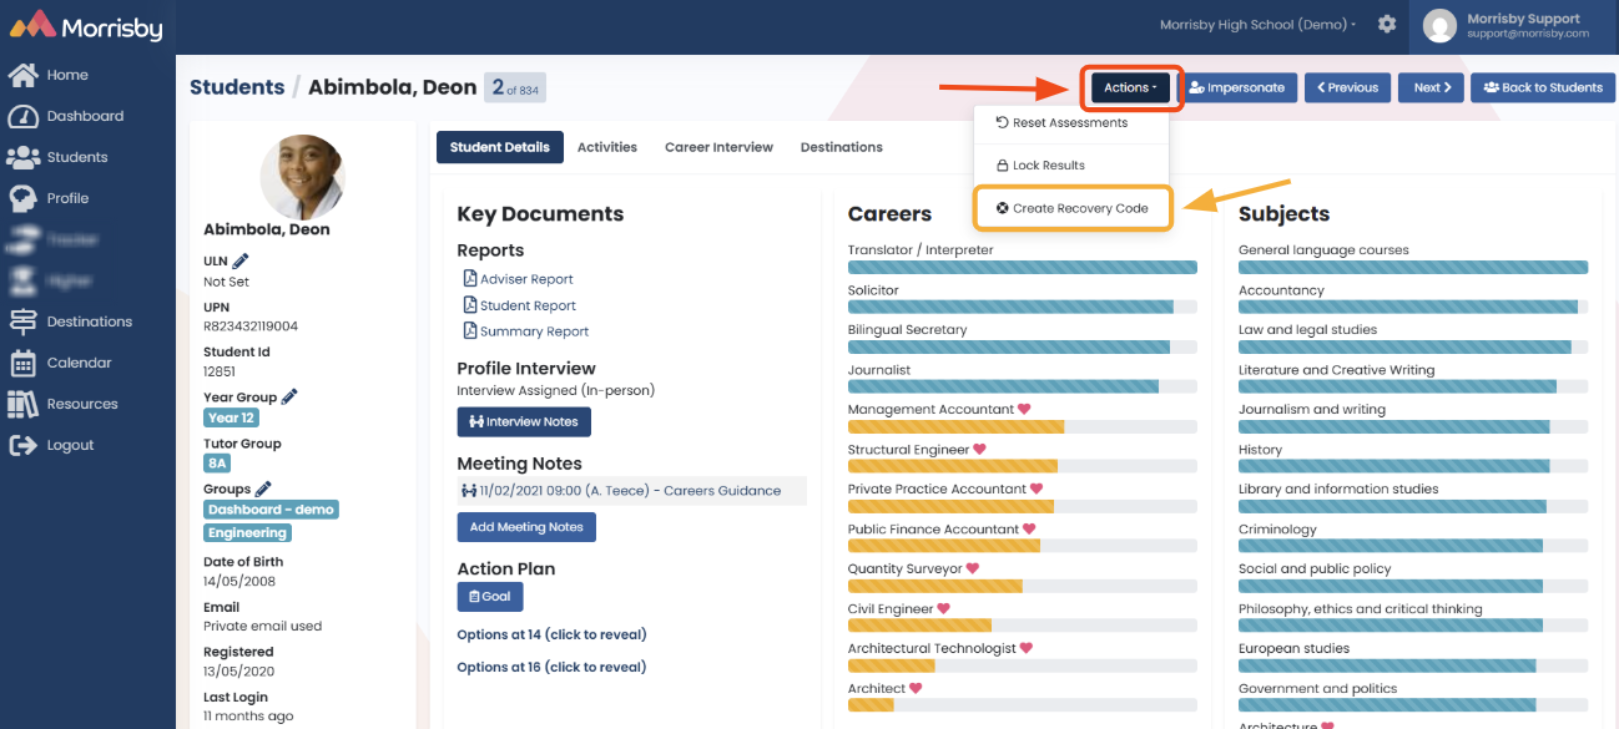Image resolution: width=1619 pixels, height=729 pixels.
Task: Open the Adviser Report
Action: (518, 279)
